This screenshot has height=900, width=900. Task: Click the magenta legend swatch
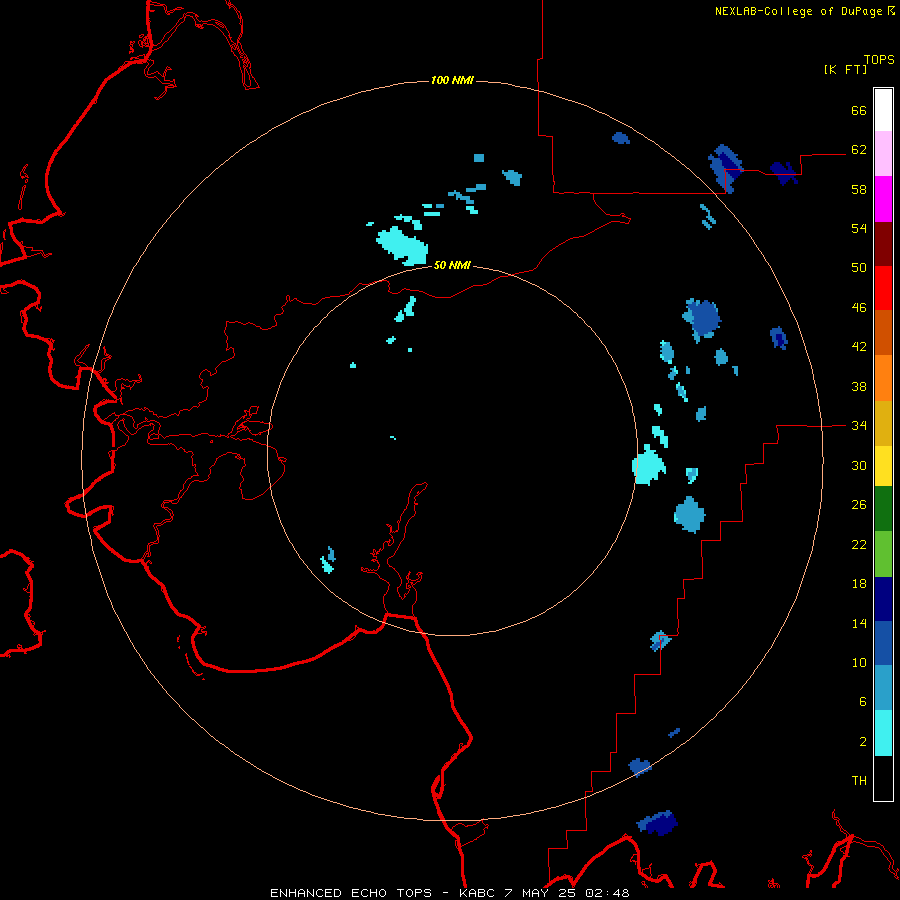883,199
